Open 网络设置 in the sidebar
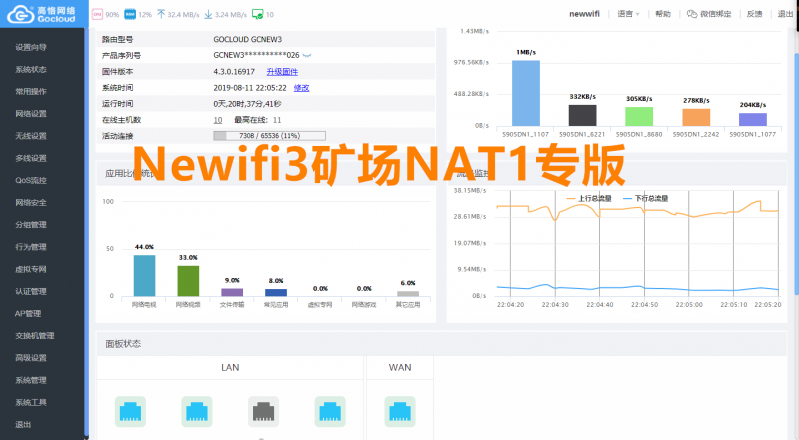Screen dimensions: 799x440 pos(31,114)
